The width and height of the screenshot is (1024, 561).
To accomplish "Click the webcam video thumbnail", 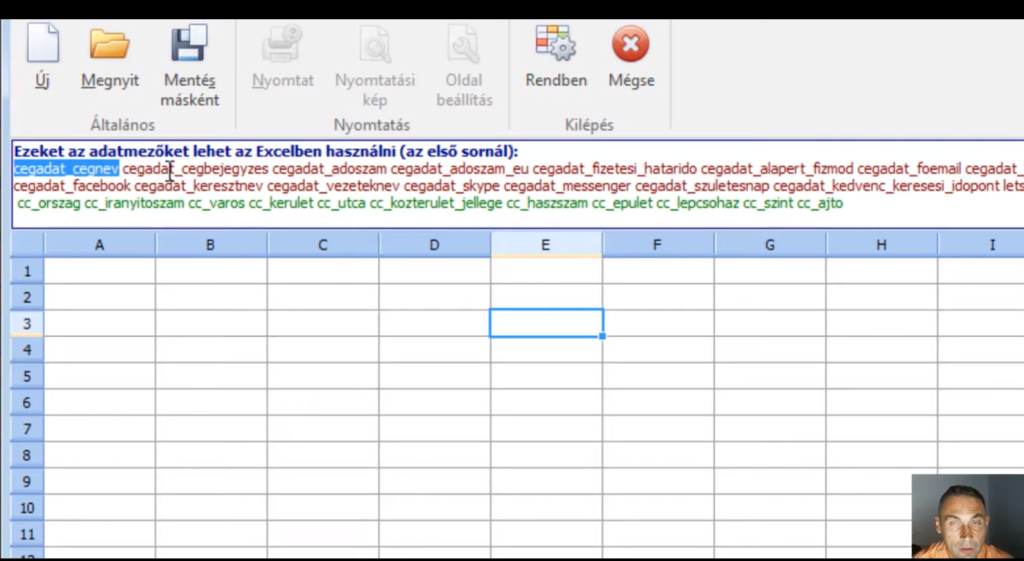I will coord(968,516).
